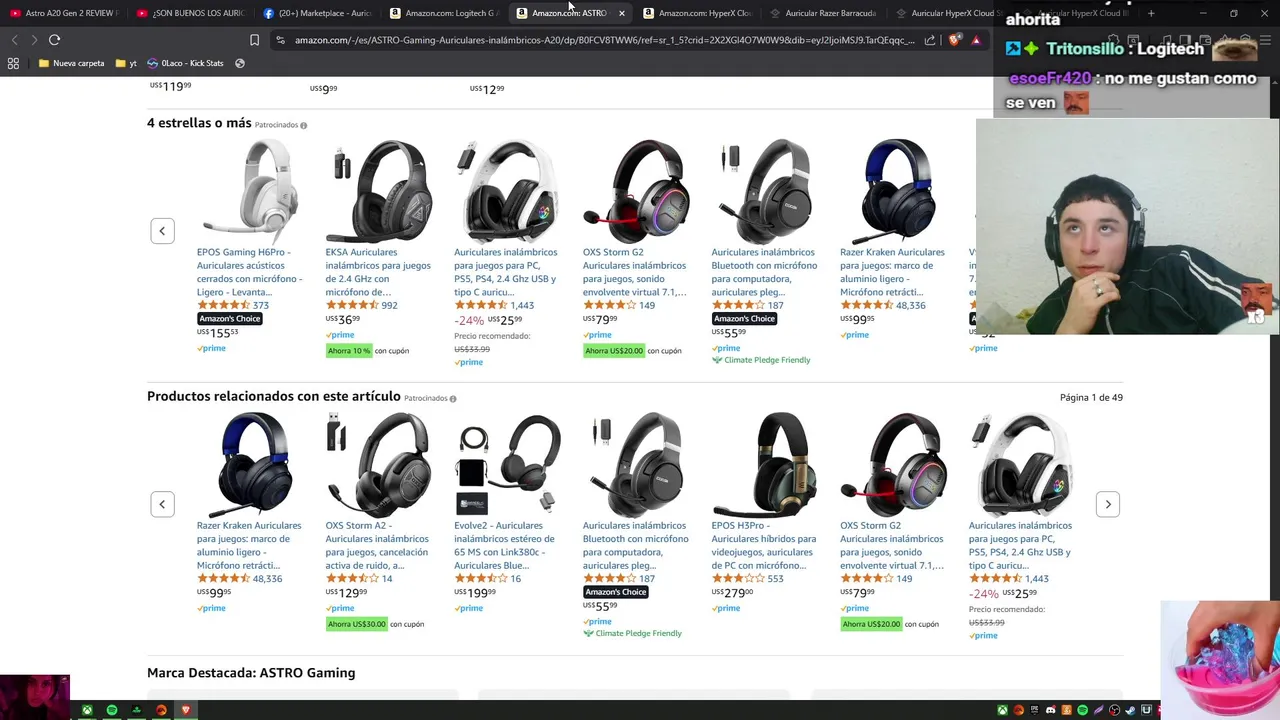The image size is (1280, 720).
Task: Reload the Amazon page
Action: tap(54, 40)
